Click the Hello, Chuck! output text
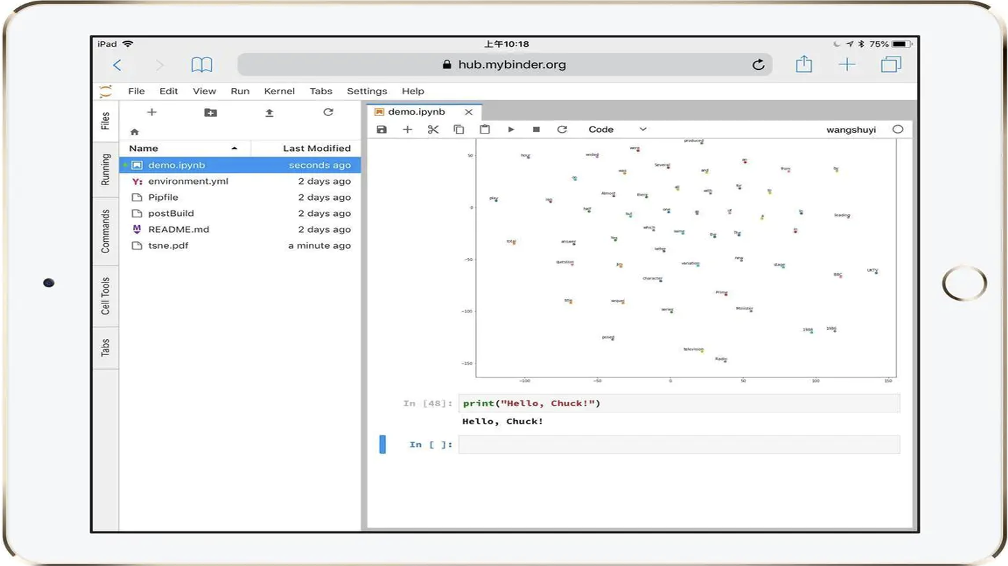Image resolution: width=1008 pixels, height=566 pixels. coord(503,421)
